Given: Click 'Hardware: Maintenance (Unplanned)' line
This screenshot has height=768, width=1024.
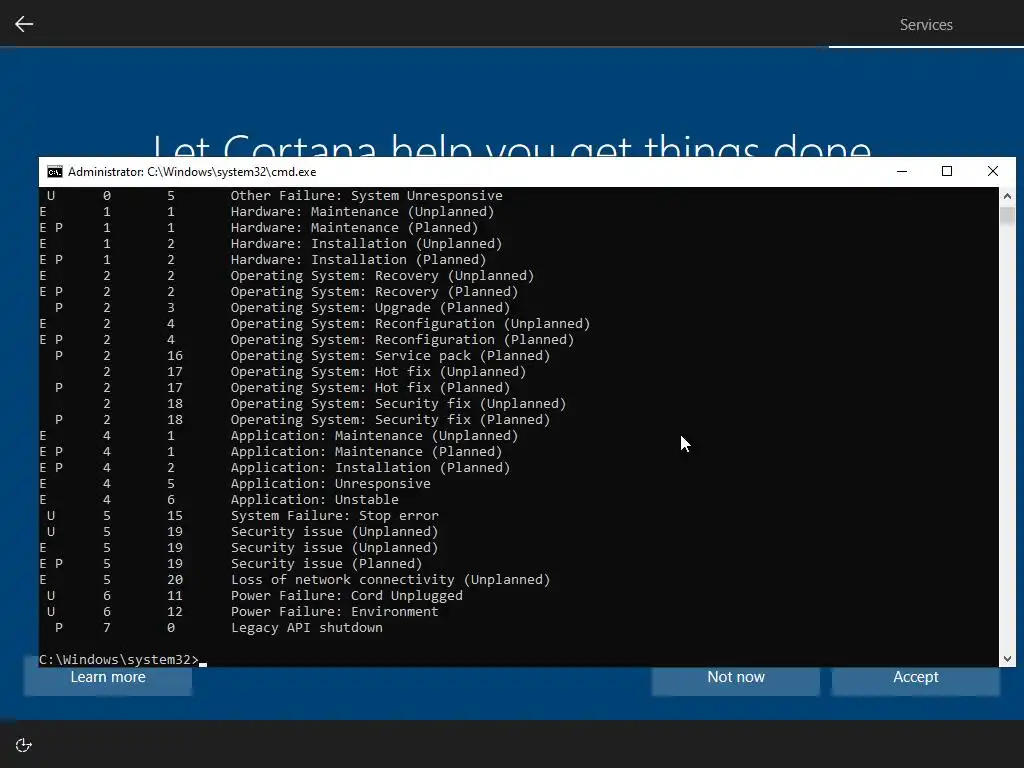Looking at the screenshot, I should 362,212.
